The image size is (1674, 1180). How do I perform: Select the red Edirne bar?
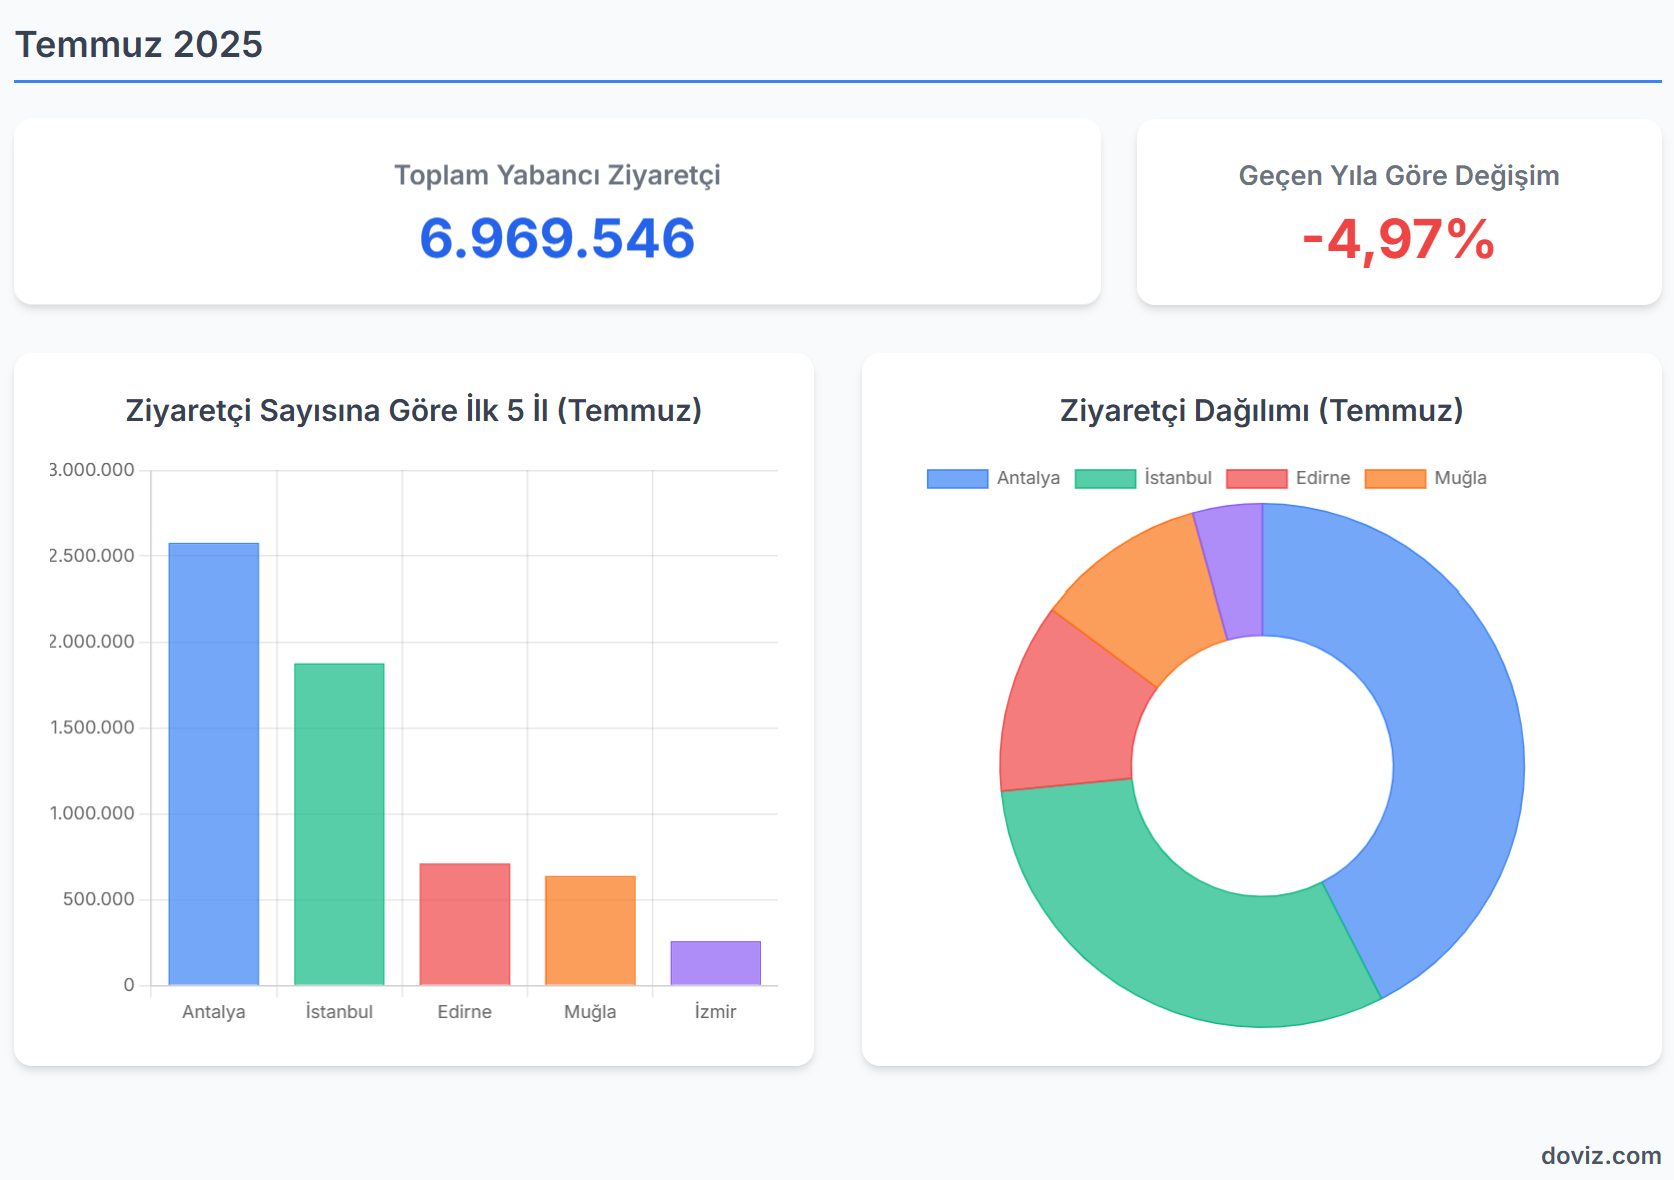click(465, 924)
